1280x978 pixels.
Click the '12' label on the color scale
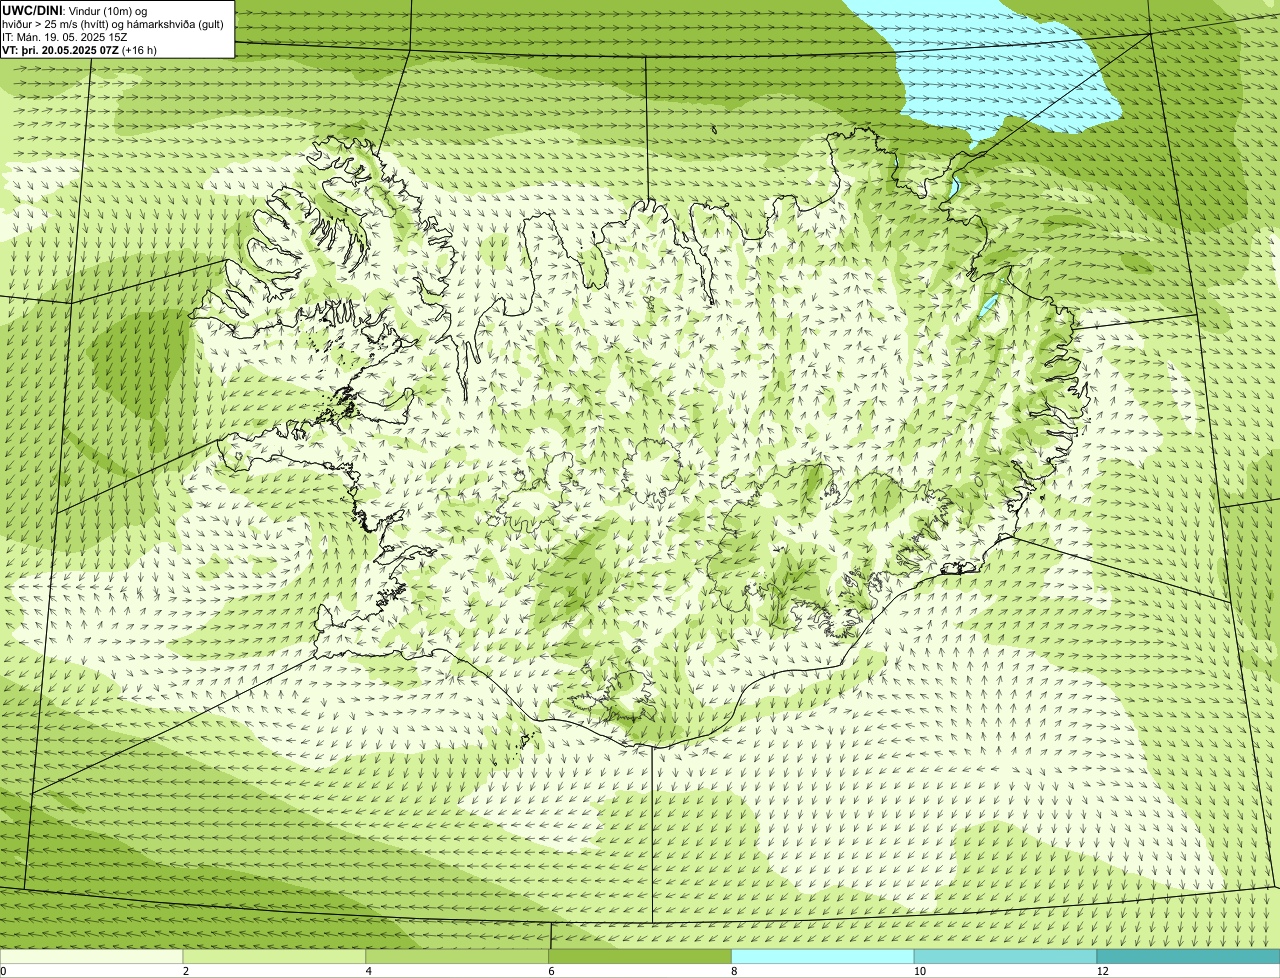pos(1102,971)
